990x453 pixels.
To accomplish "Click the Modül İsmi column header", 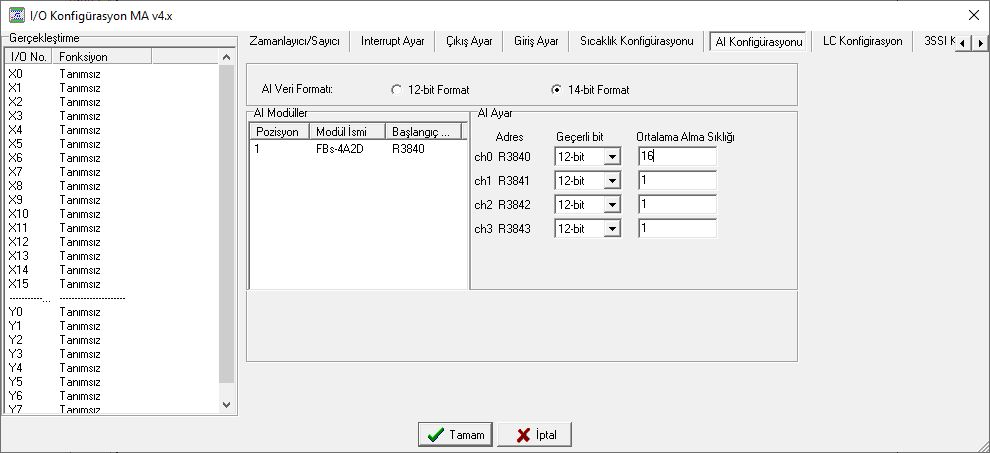I will tap(346, 132).
